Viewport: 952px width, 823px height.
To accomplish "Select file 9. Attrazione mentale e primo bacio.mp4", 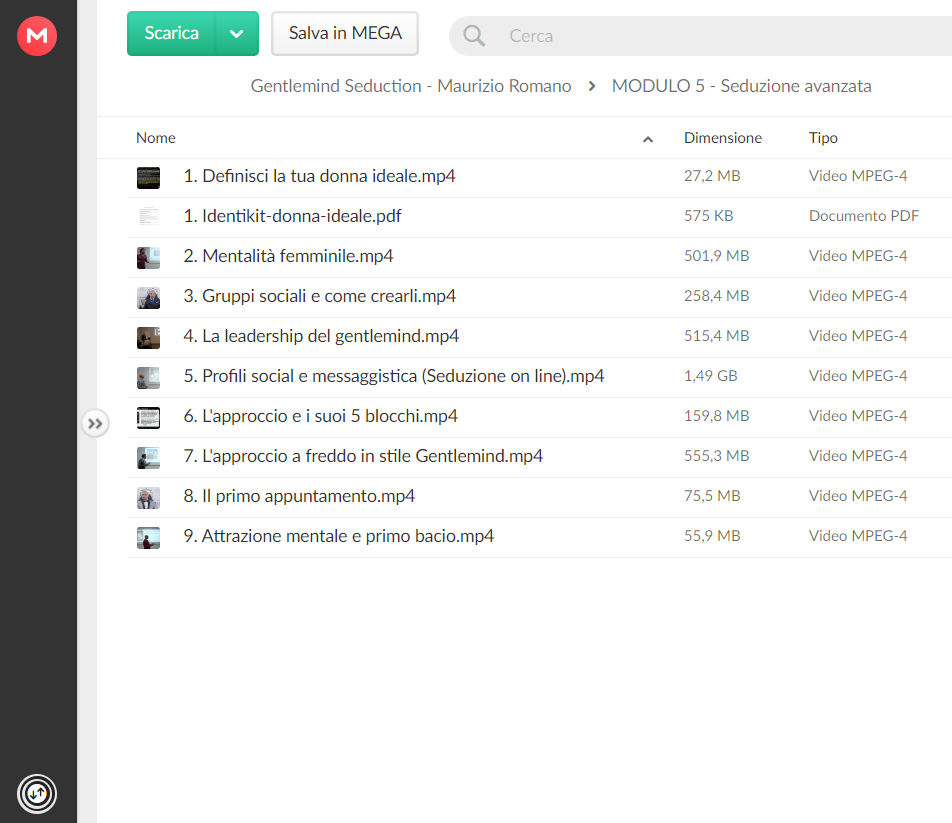I will [339, 537].
